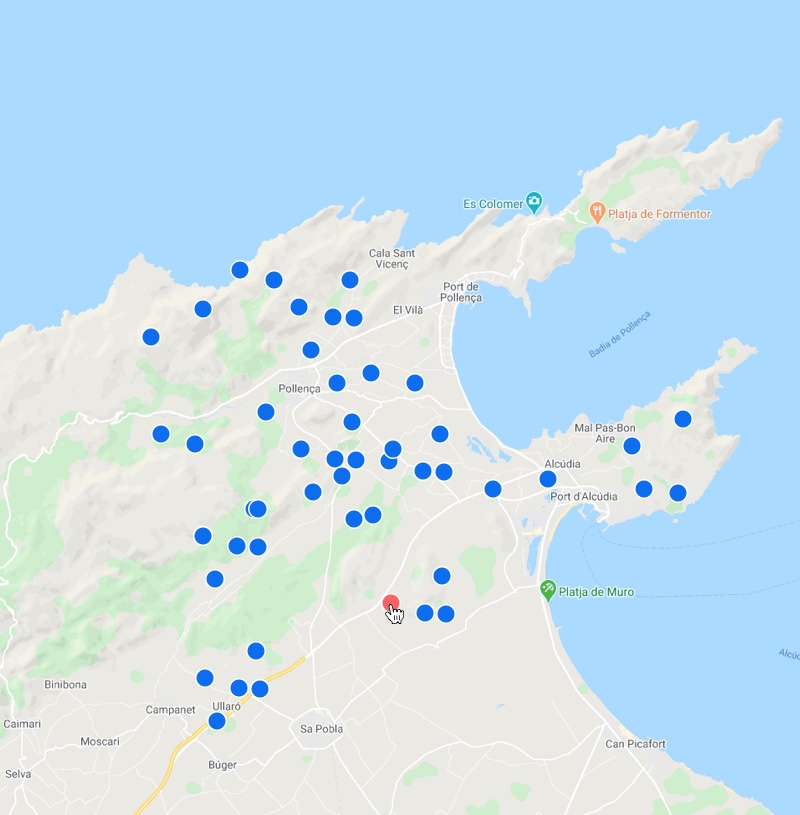Select the Badia de Pollença bay label
The image size is (800, 815).
619,334
